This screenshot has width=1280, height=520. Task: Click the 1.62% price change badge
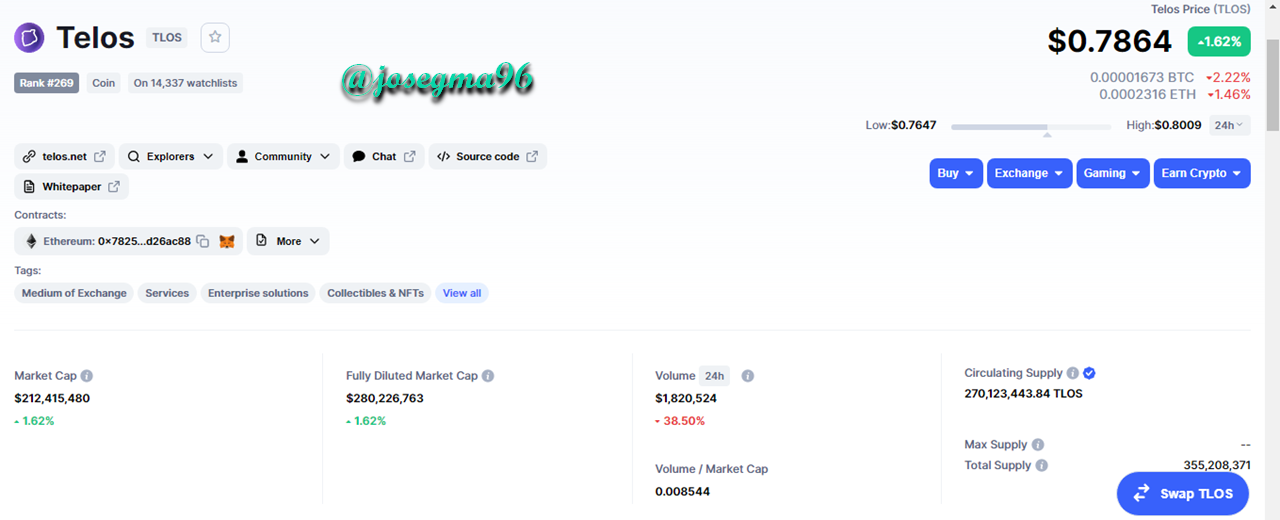click(x=1219, y=42)
